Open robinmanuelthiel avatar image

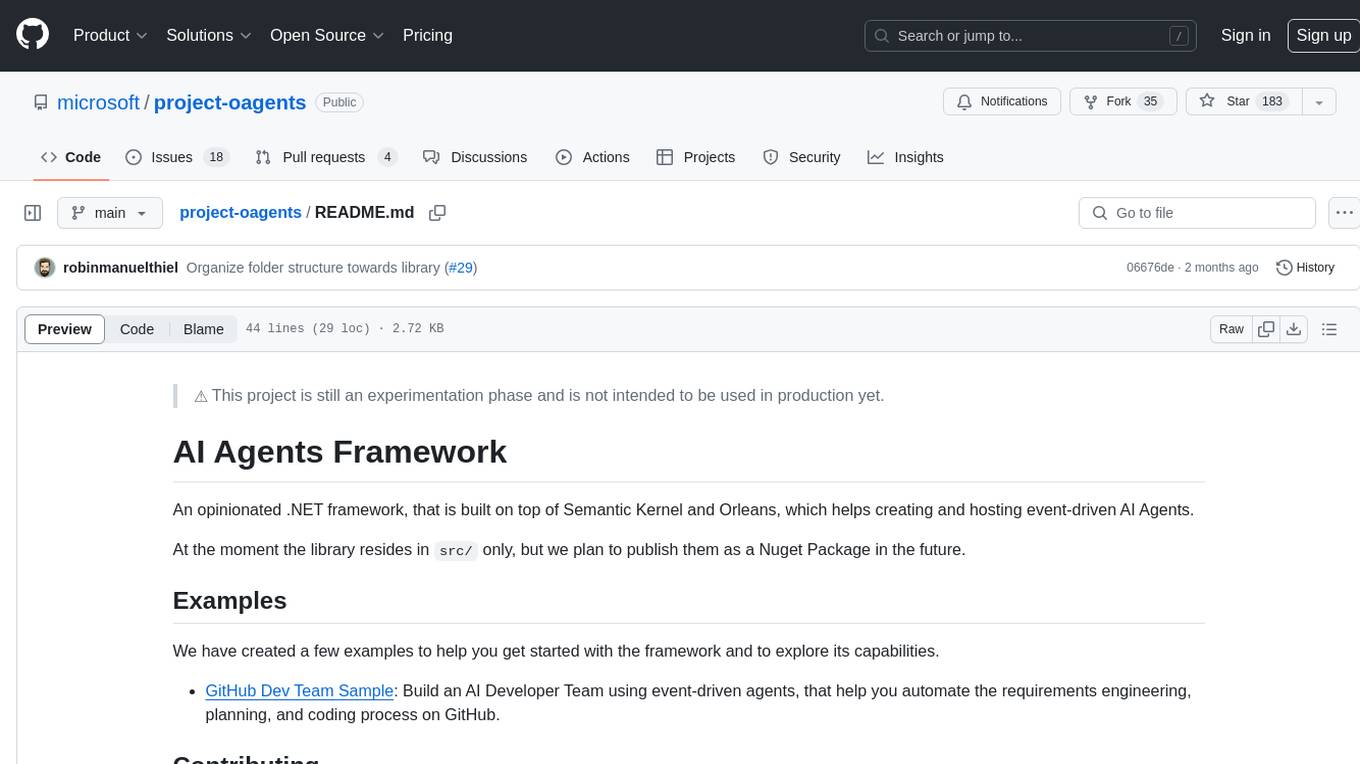pos(44,268)
